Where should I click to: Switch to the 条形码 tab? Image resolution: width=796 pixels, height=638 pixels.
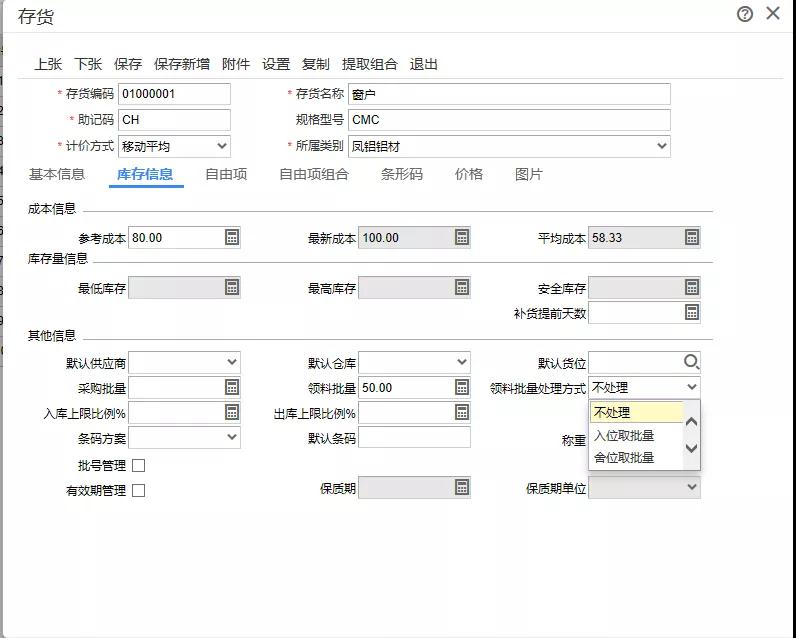click(402, 174)
